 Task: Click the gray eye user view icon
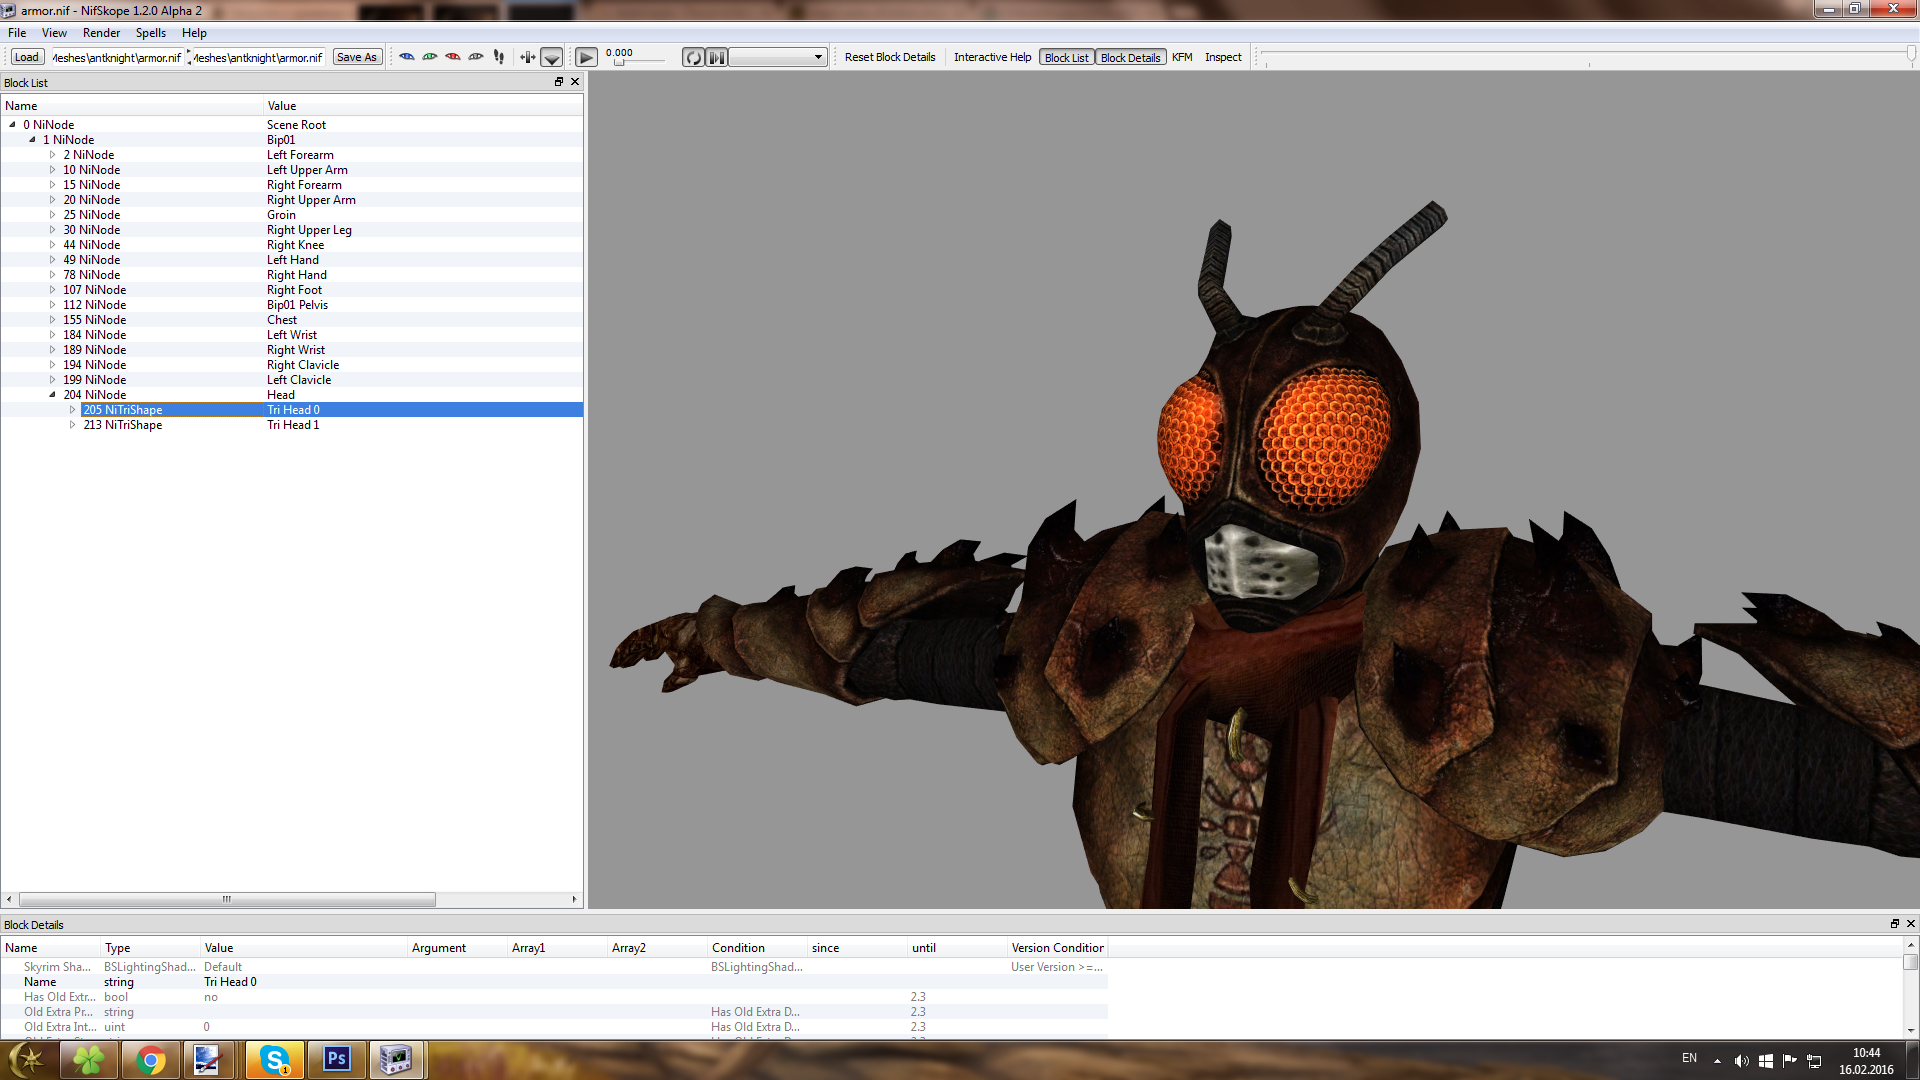click(476, 57)
